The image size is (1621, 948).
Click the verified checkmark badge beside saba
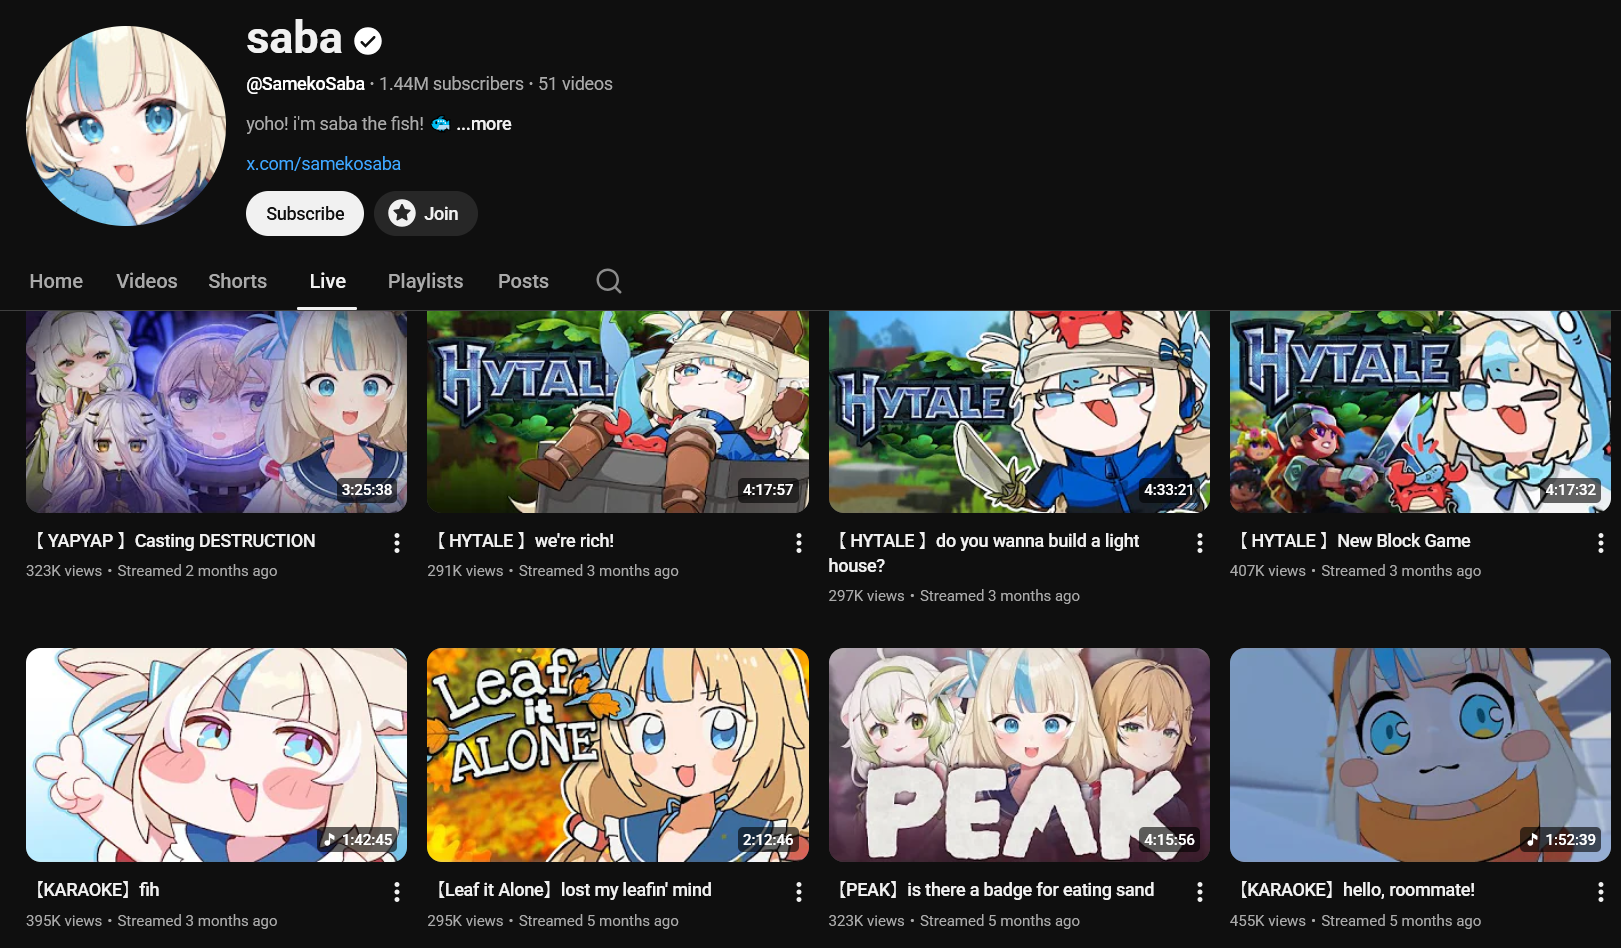[x=369, y=41]
